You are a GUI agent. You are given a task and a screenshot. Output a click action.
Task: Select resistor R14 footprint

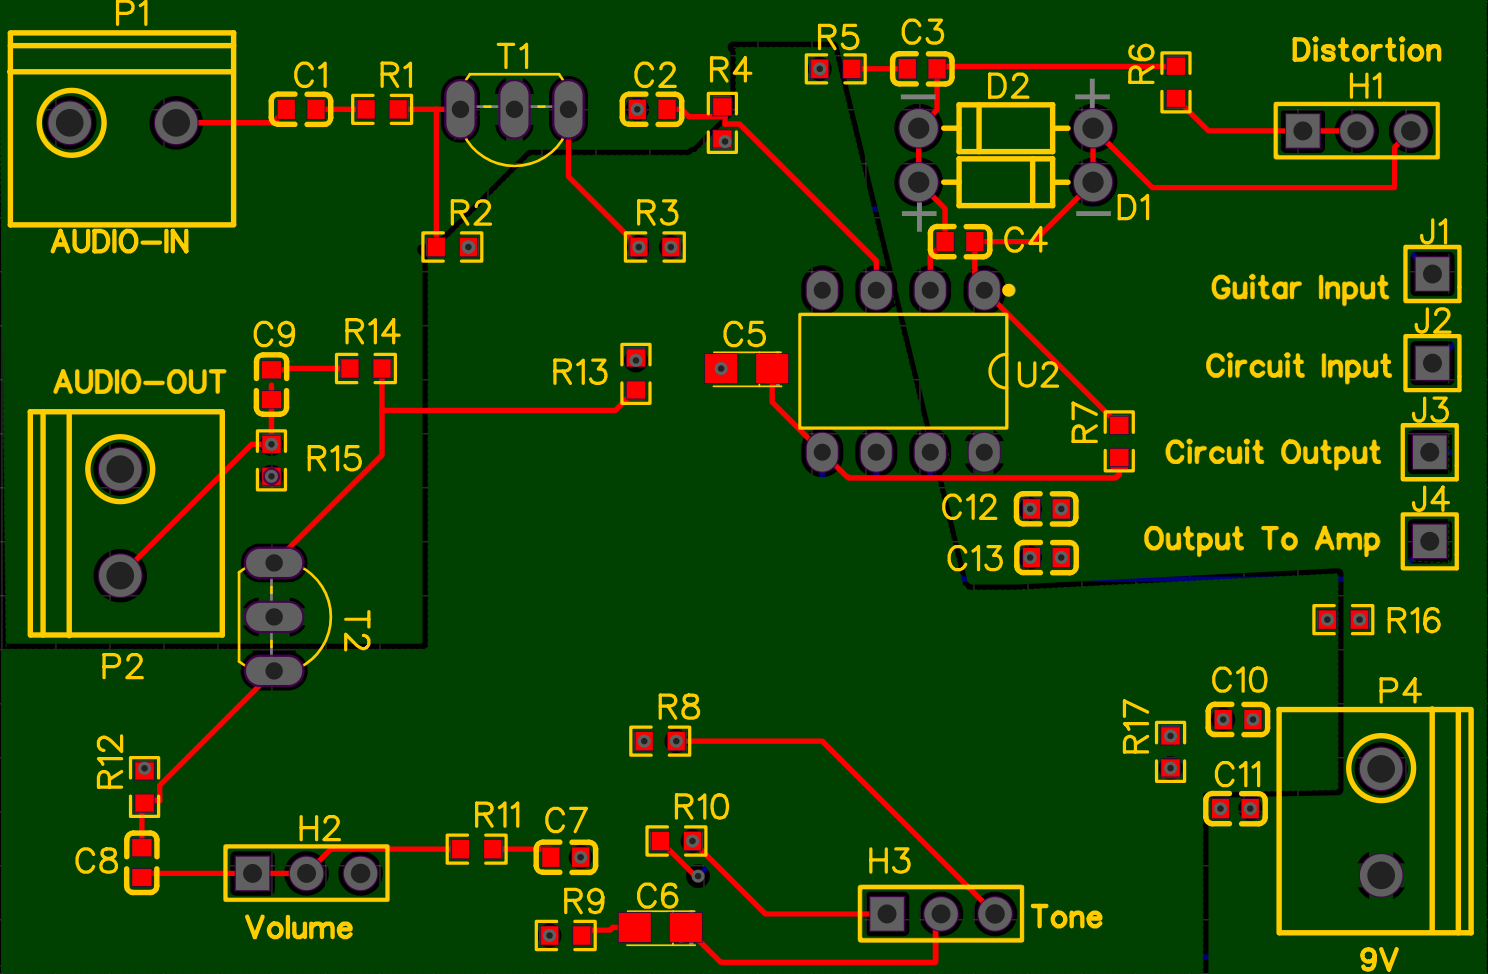[366, 369]
